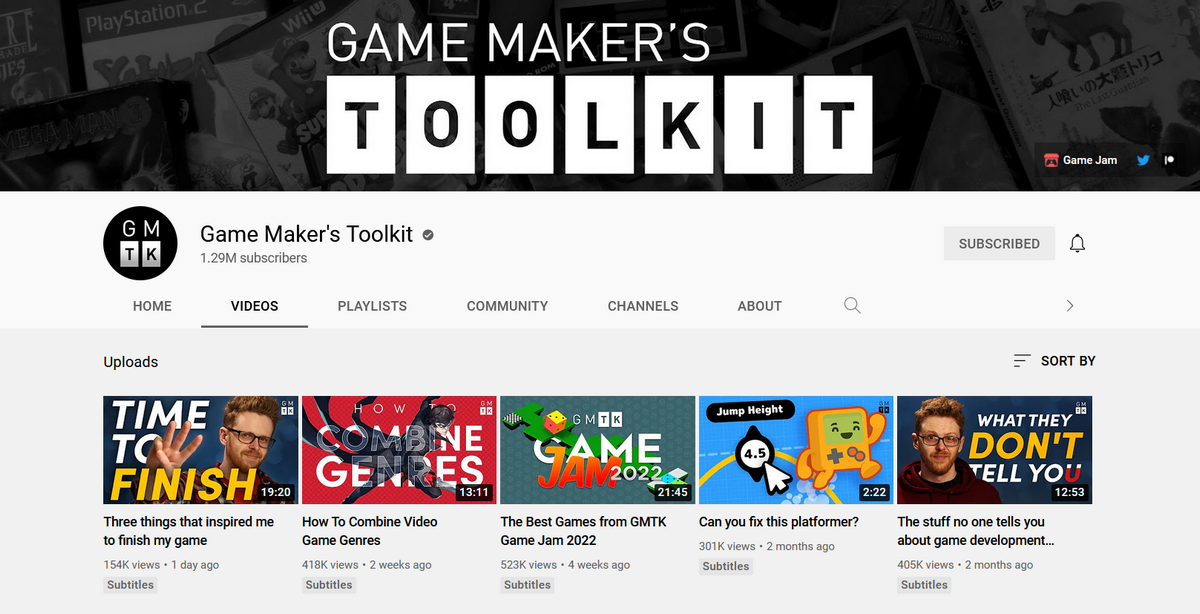Click the itch.io Game Jam banner link
The height and width of the screenshot is (614, 1200).
pyautogui.click(x=1080, y=160)
